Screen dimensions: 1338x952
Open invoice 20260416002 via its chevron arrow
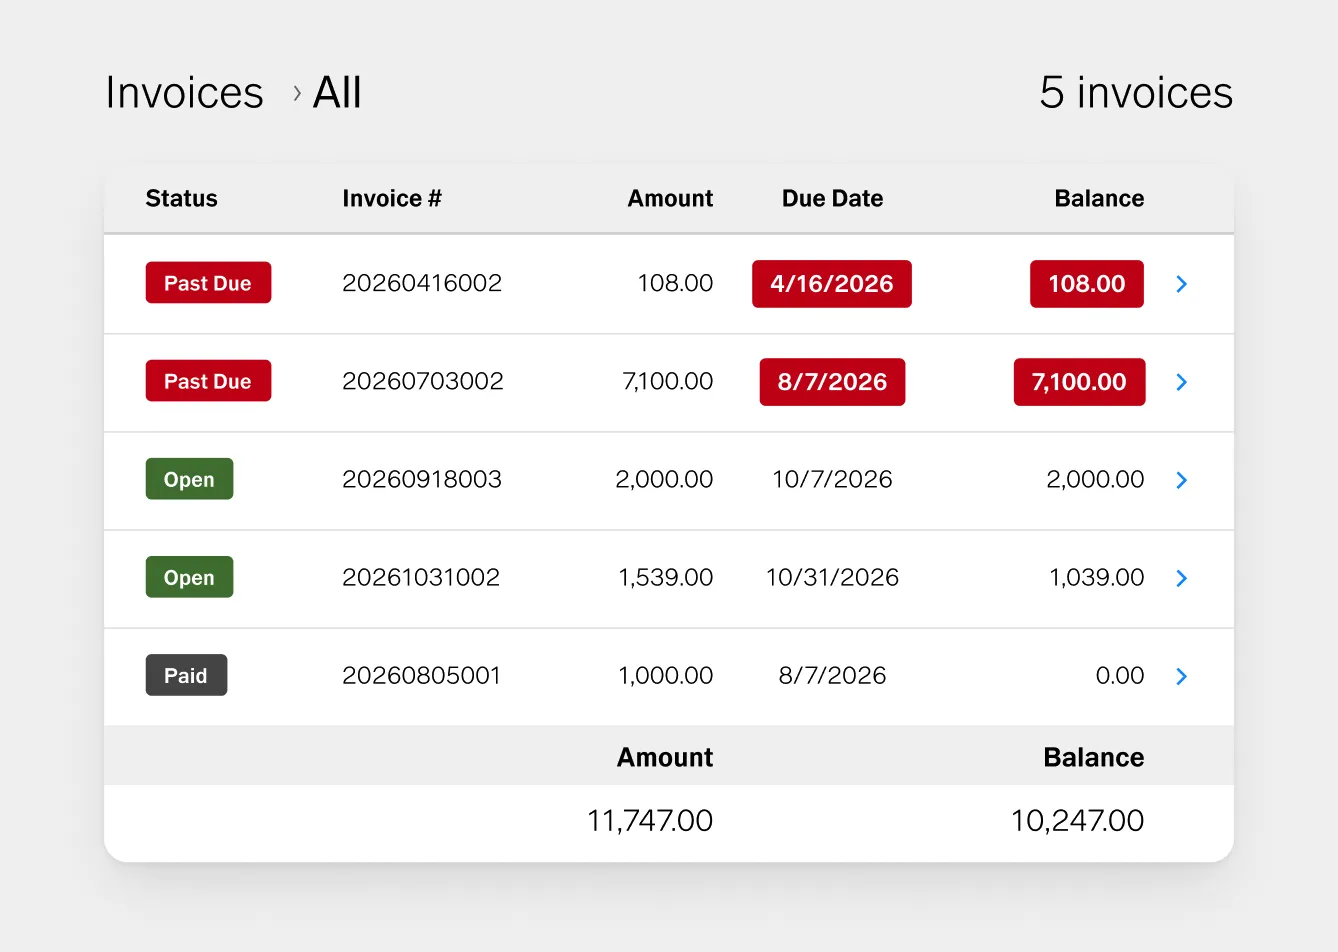point(1181,284)
